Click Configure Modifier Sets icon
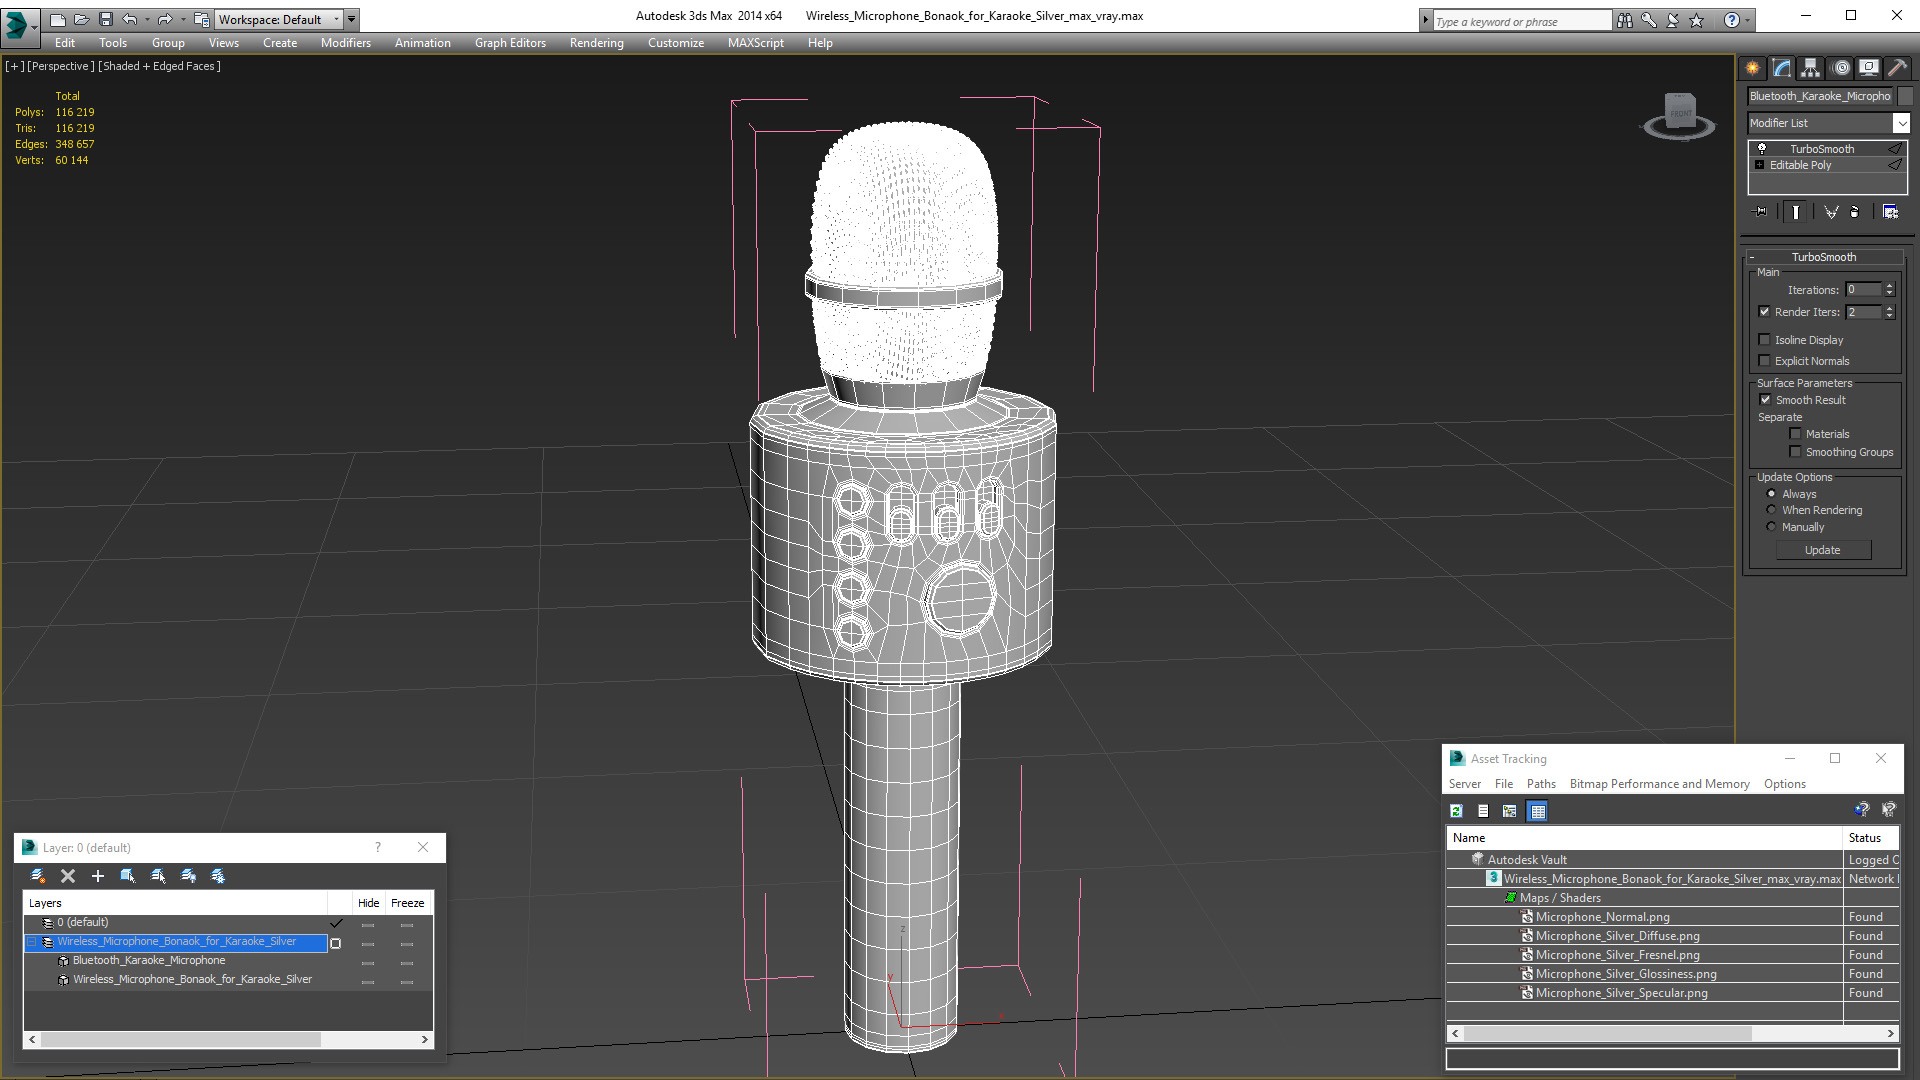Image resolution: width=1920 pixels, height=1080 pixels. pos(1890,212)
